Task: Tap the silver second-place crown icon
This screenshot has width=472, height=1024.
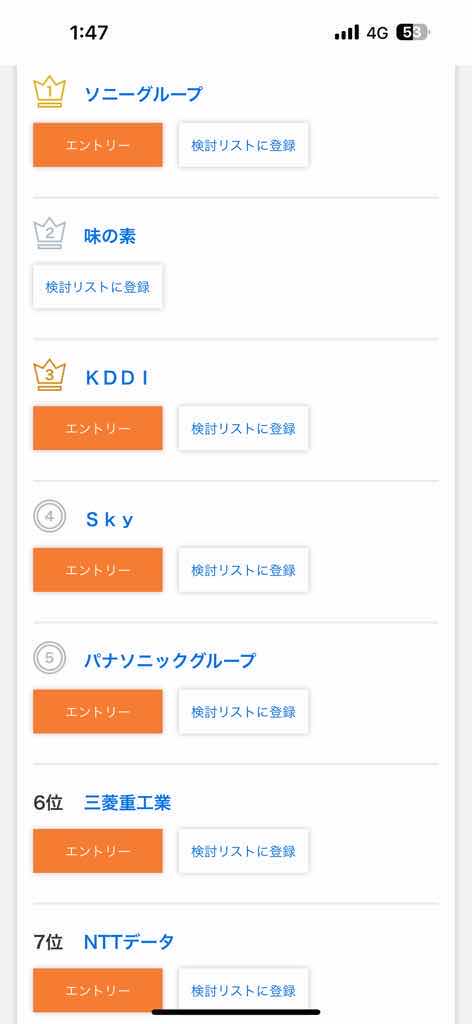Action: pos(49,234)
